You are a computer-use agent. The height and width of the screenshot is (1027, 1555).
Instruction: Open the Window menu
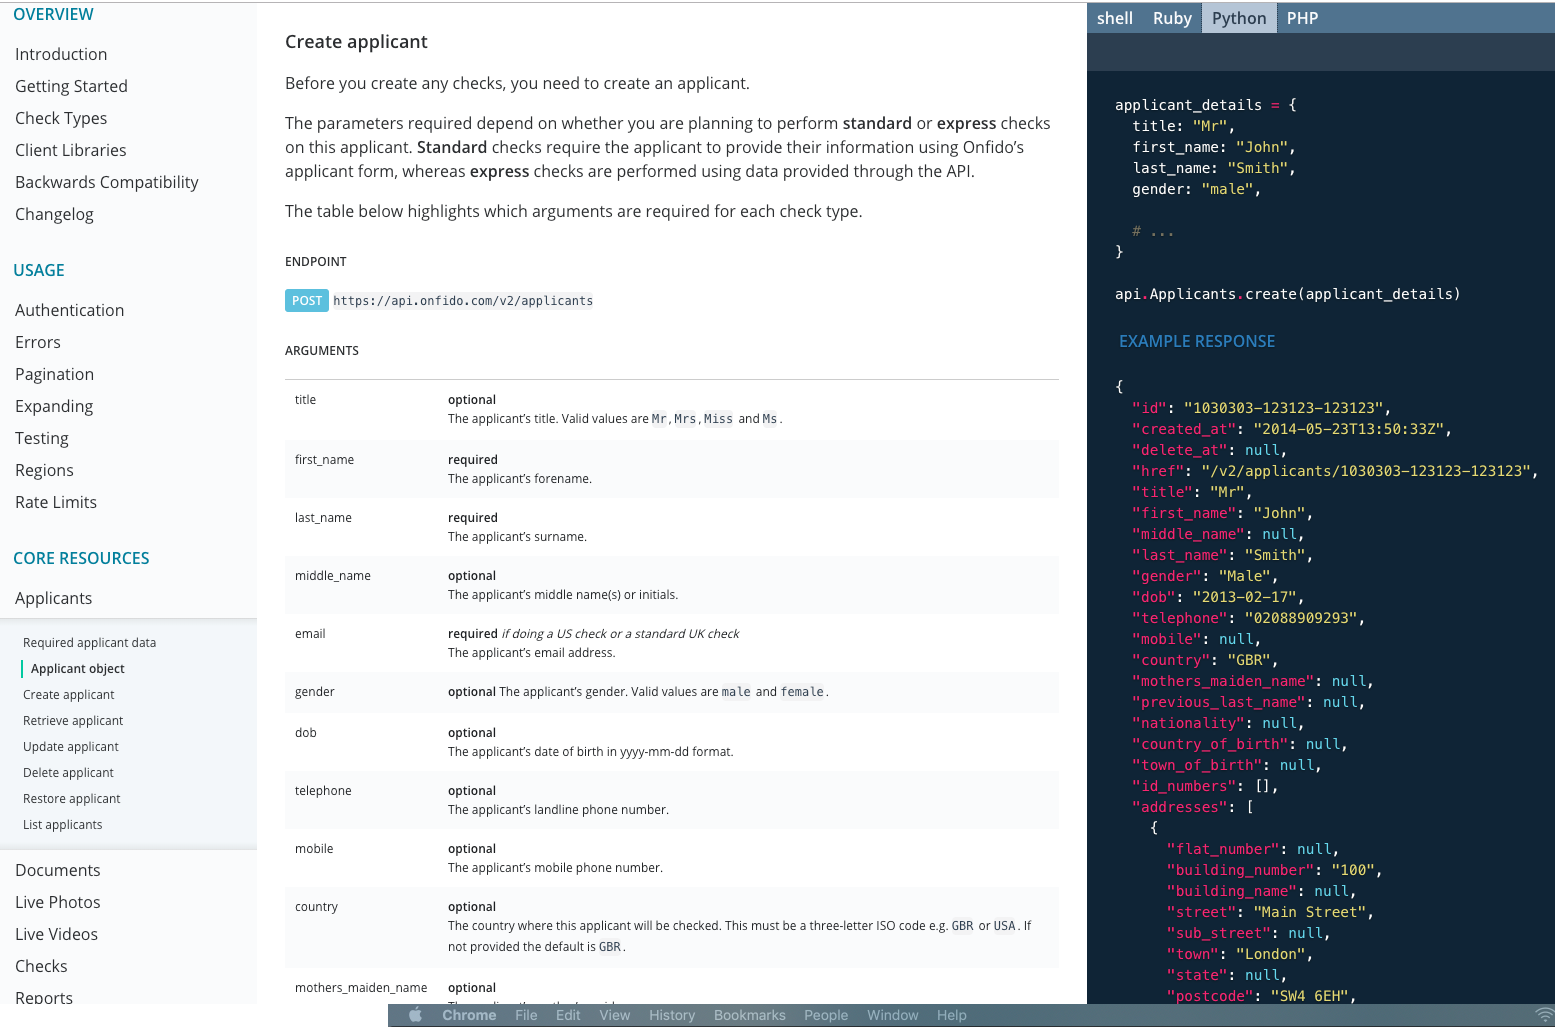coord(892,1014)
